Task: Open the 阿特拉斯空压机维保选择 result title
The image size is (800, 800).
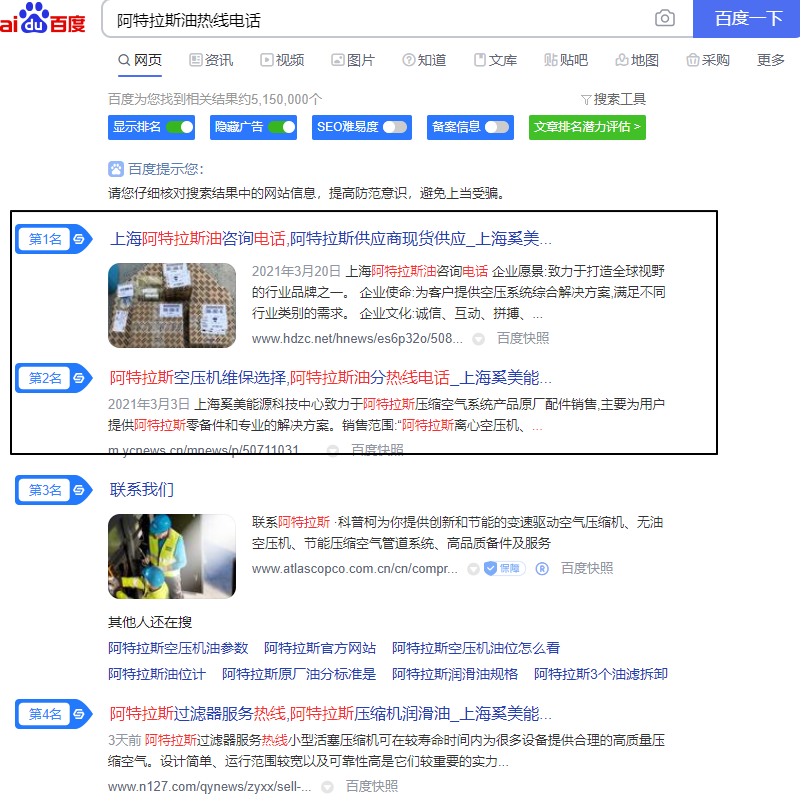Action: 331,378
